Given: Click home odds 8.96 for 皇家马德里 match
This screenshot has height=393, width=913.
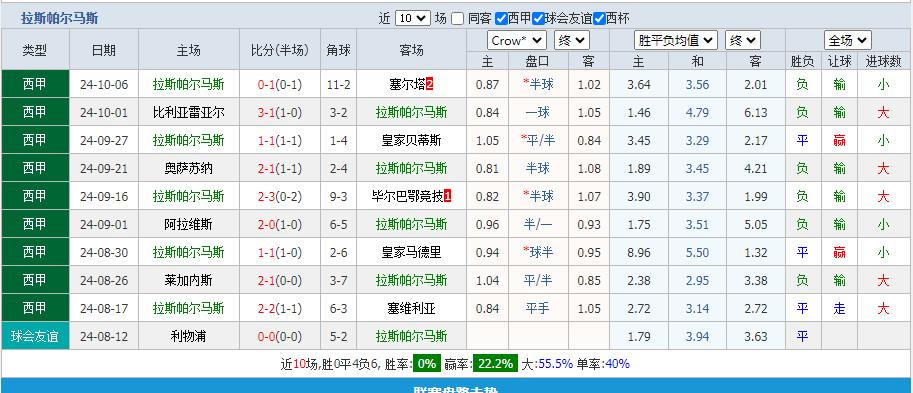Looking at the screenshot, I should [x=639, y=252].
